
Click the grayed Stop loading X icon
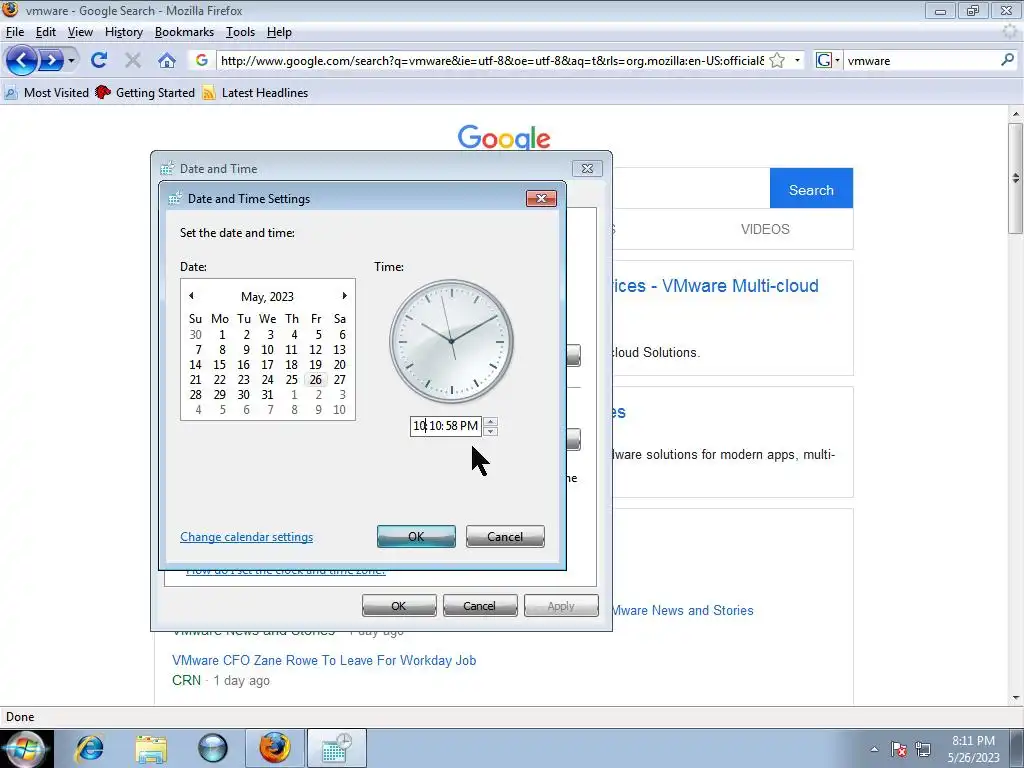pos(133,61)
